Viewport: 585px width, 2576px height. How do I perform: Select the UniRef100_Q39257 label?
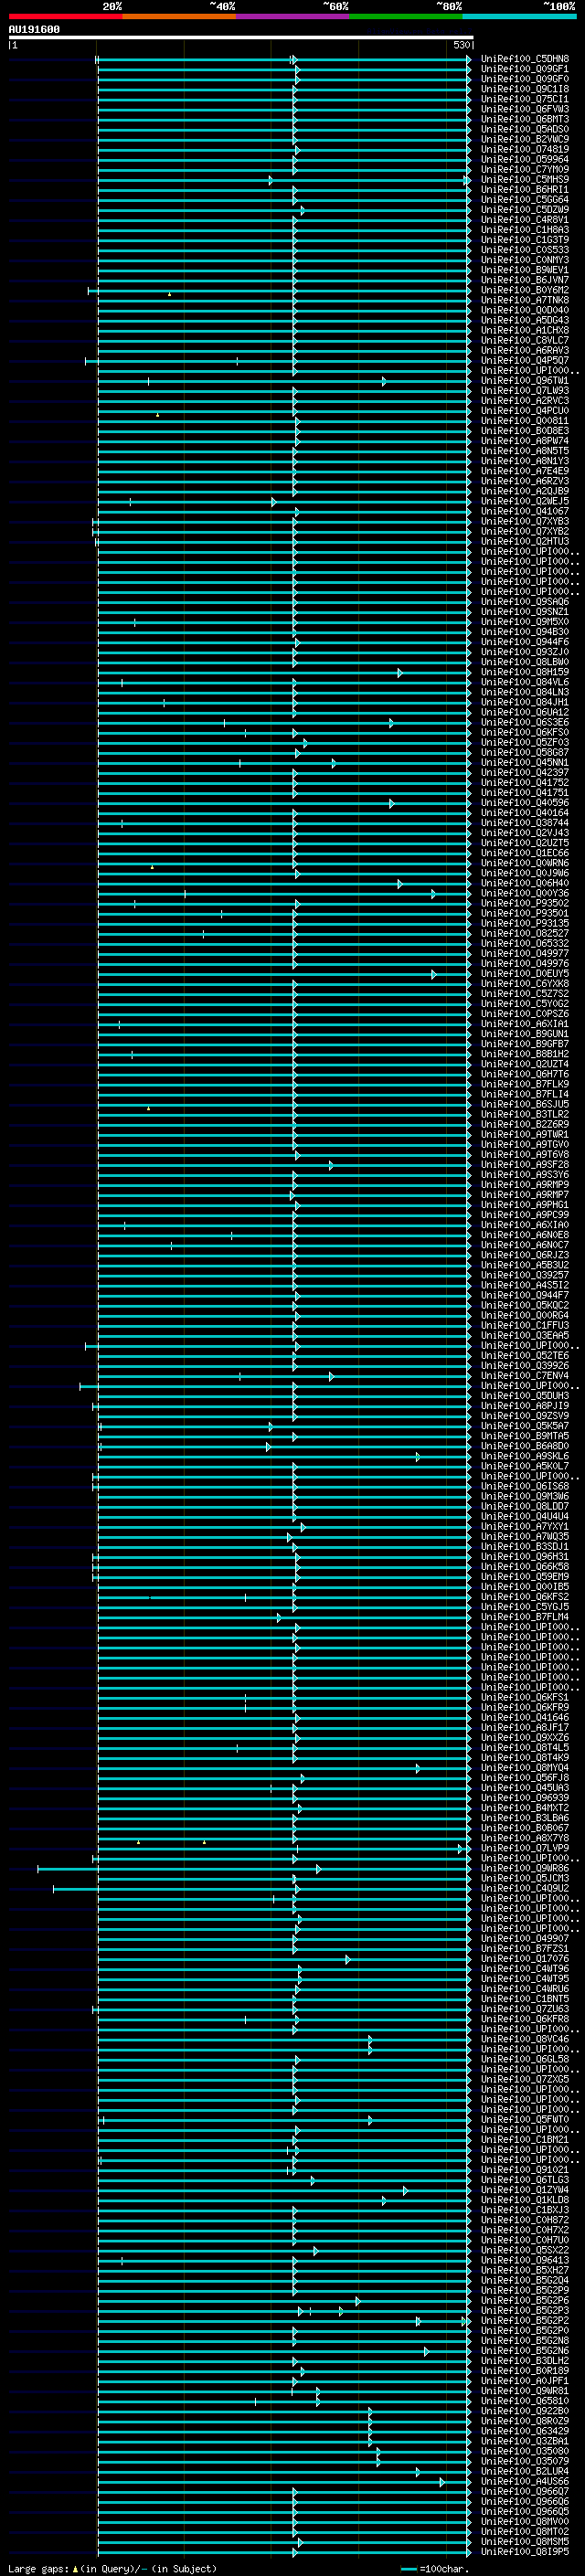click(x=525, y=1275)
